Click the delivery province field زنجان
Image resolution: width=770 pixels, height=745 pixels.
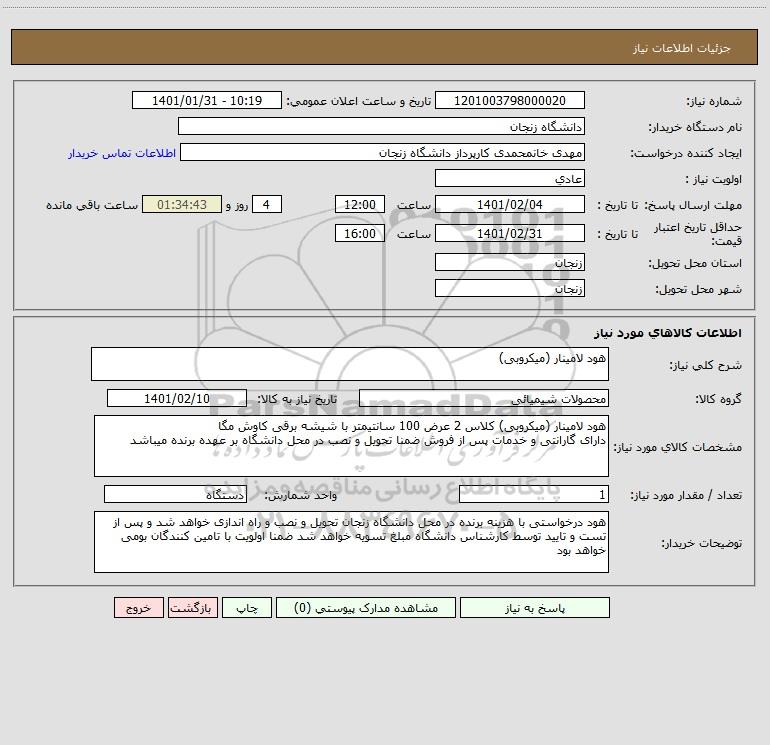510,262
